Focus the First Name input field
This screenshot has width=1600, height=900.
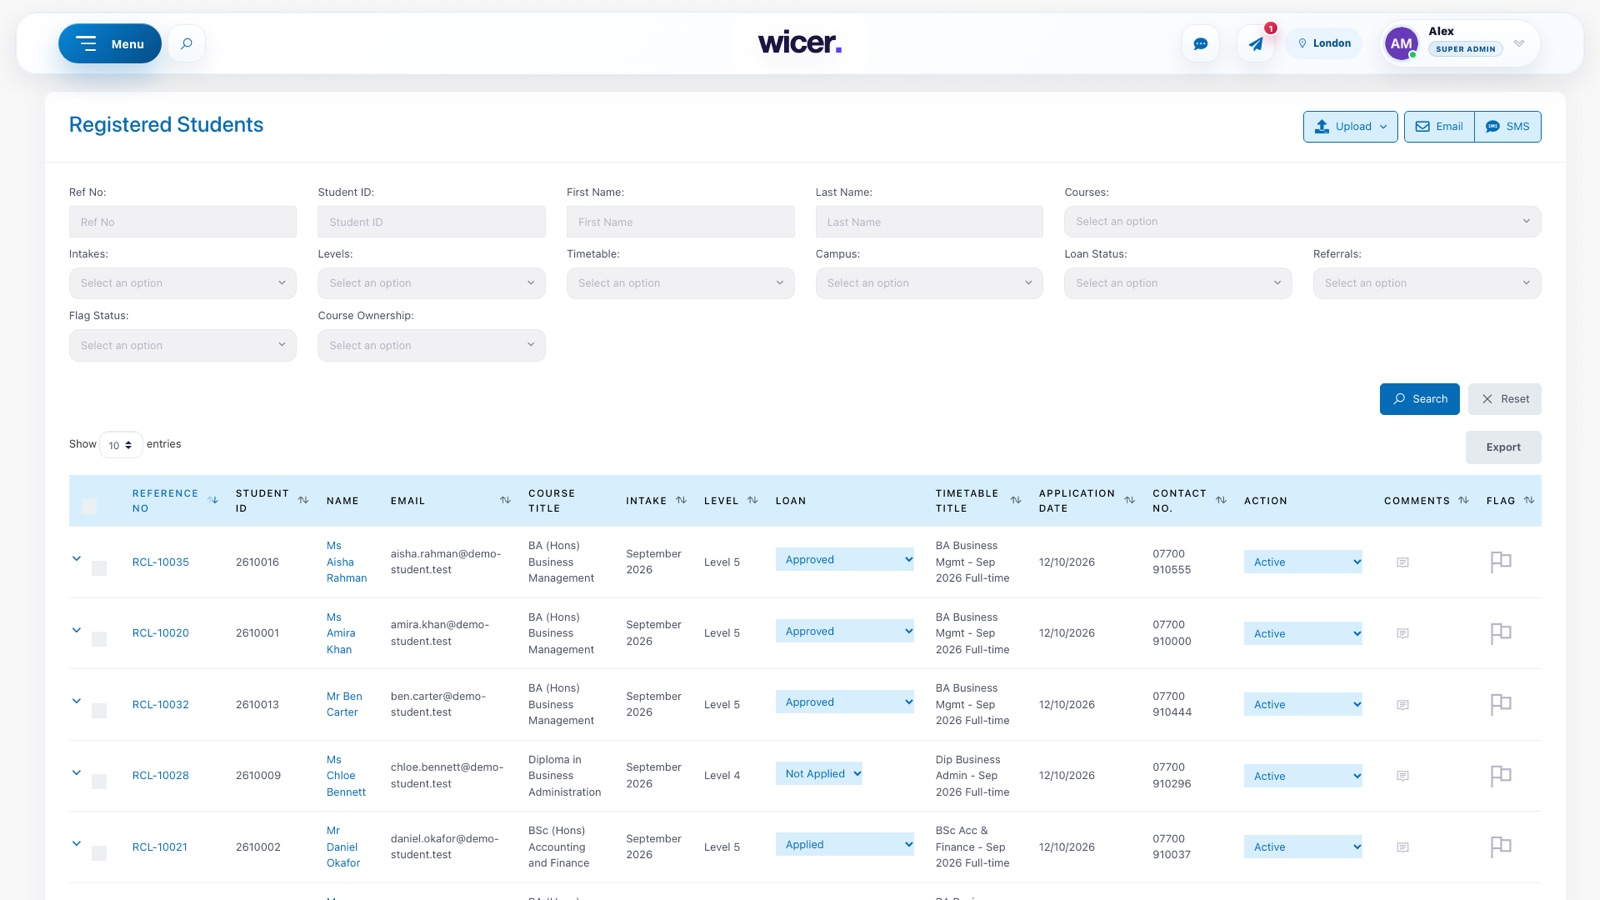point(680,222)
